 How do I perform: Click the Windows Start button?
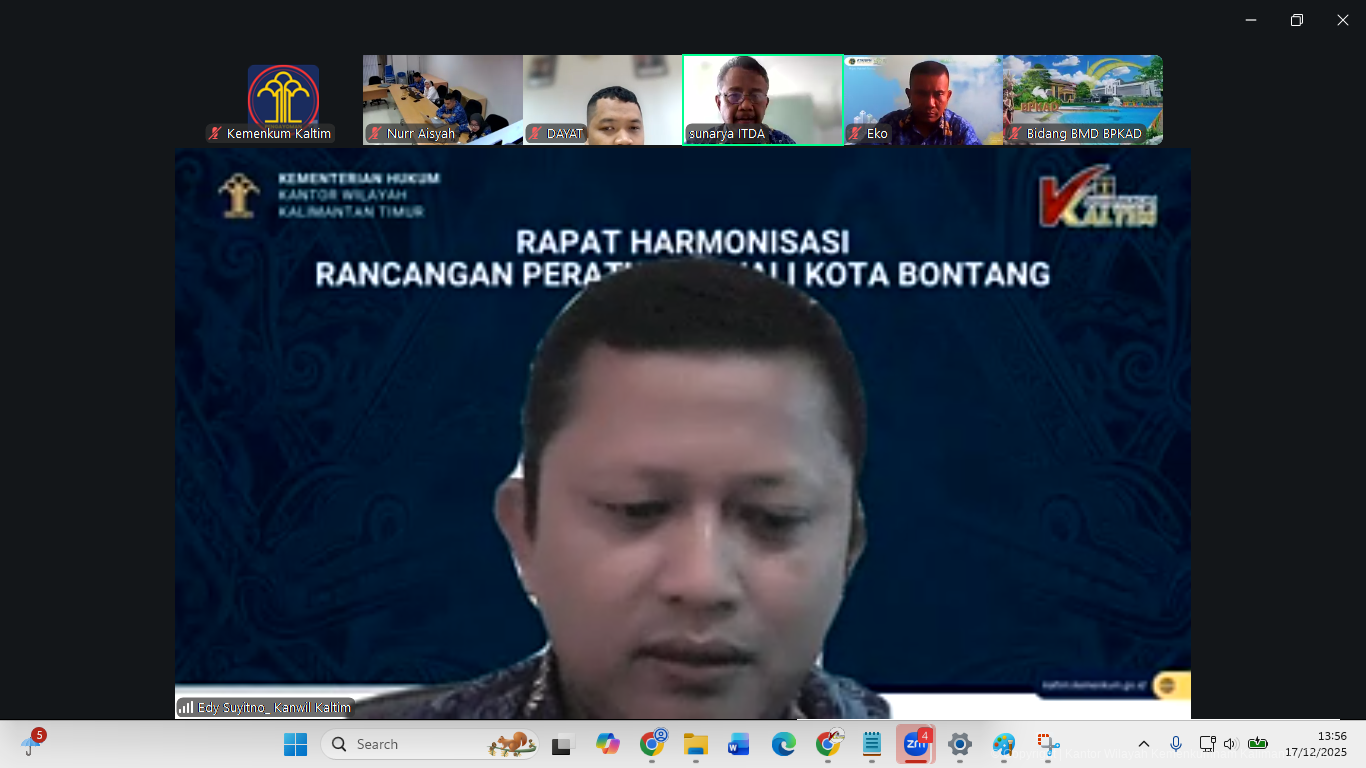click(x=295, y=744)
